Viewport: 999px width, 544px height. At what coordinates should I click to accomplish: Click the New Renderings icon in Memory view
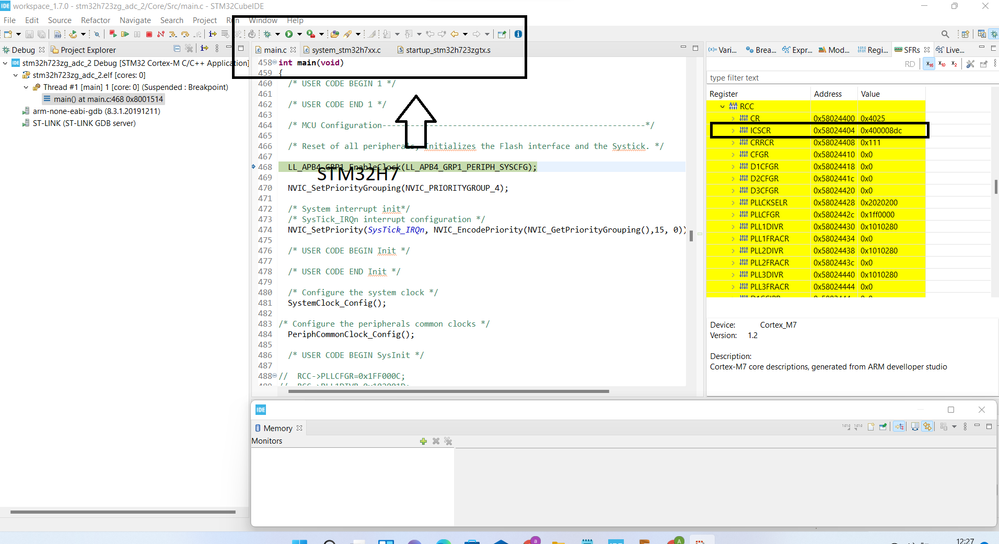click(871, 426)
